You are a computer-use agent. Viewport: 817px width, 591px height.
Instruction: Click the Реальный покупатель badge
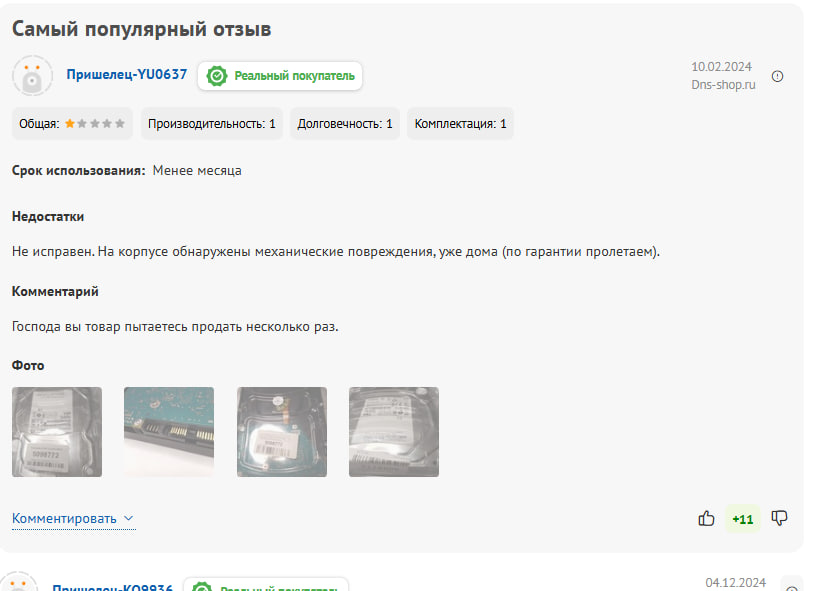point(280,76)
